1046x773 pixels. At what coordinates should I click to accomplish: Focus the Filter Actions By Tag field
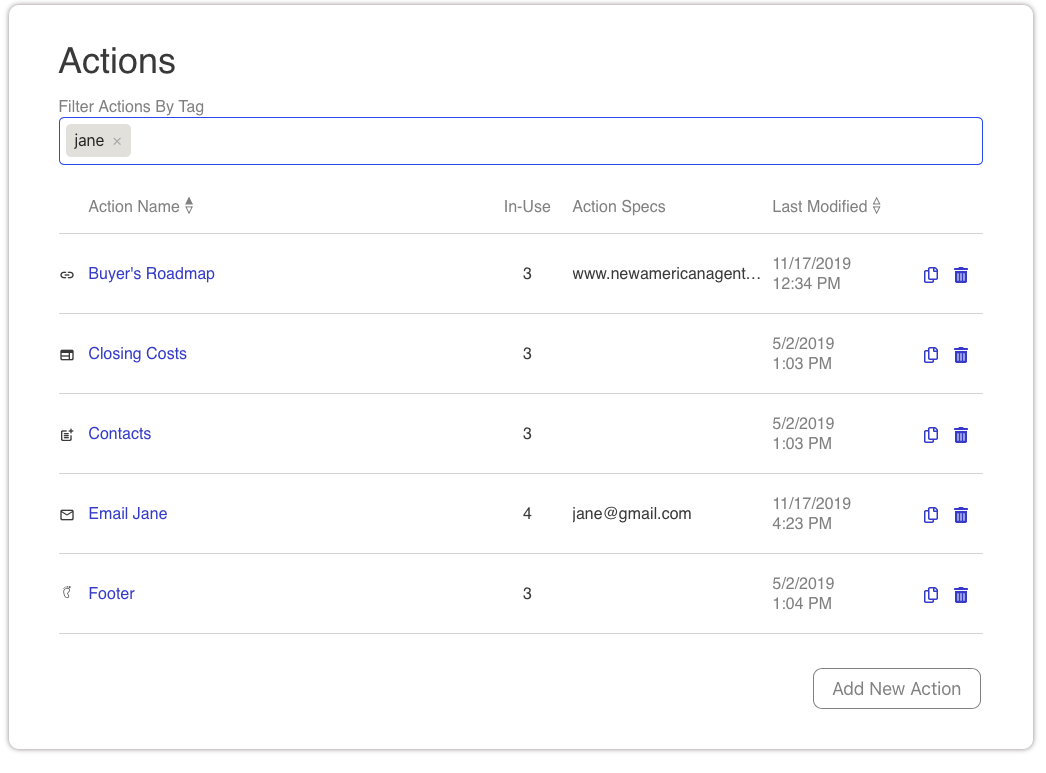[550, 141]
